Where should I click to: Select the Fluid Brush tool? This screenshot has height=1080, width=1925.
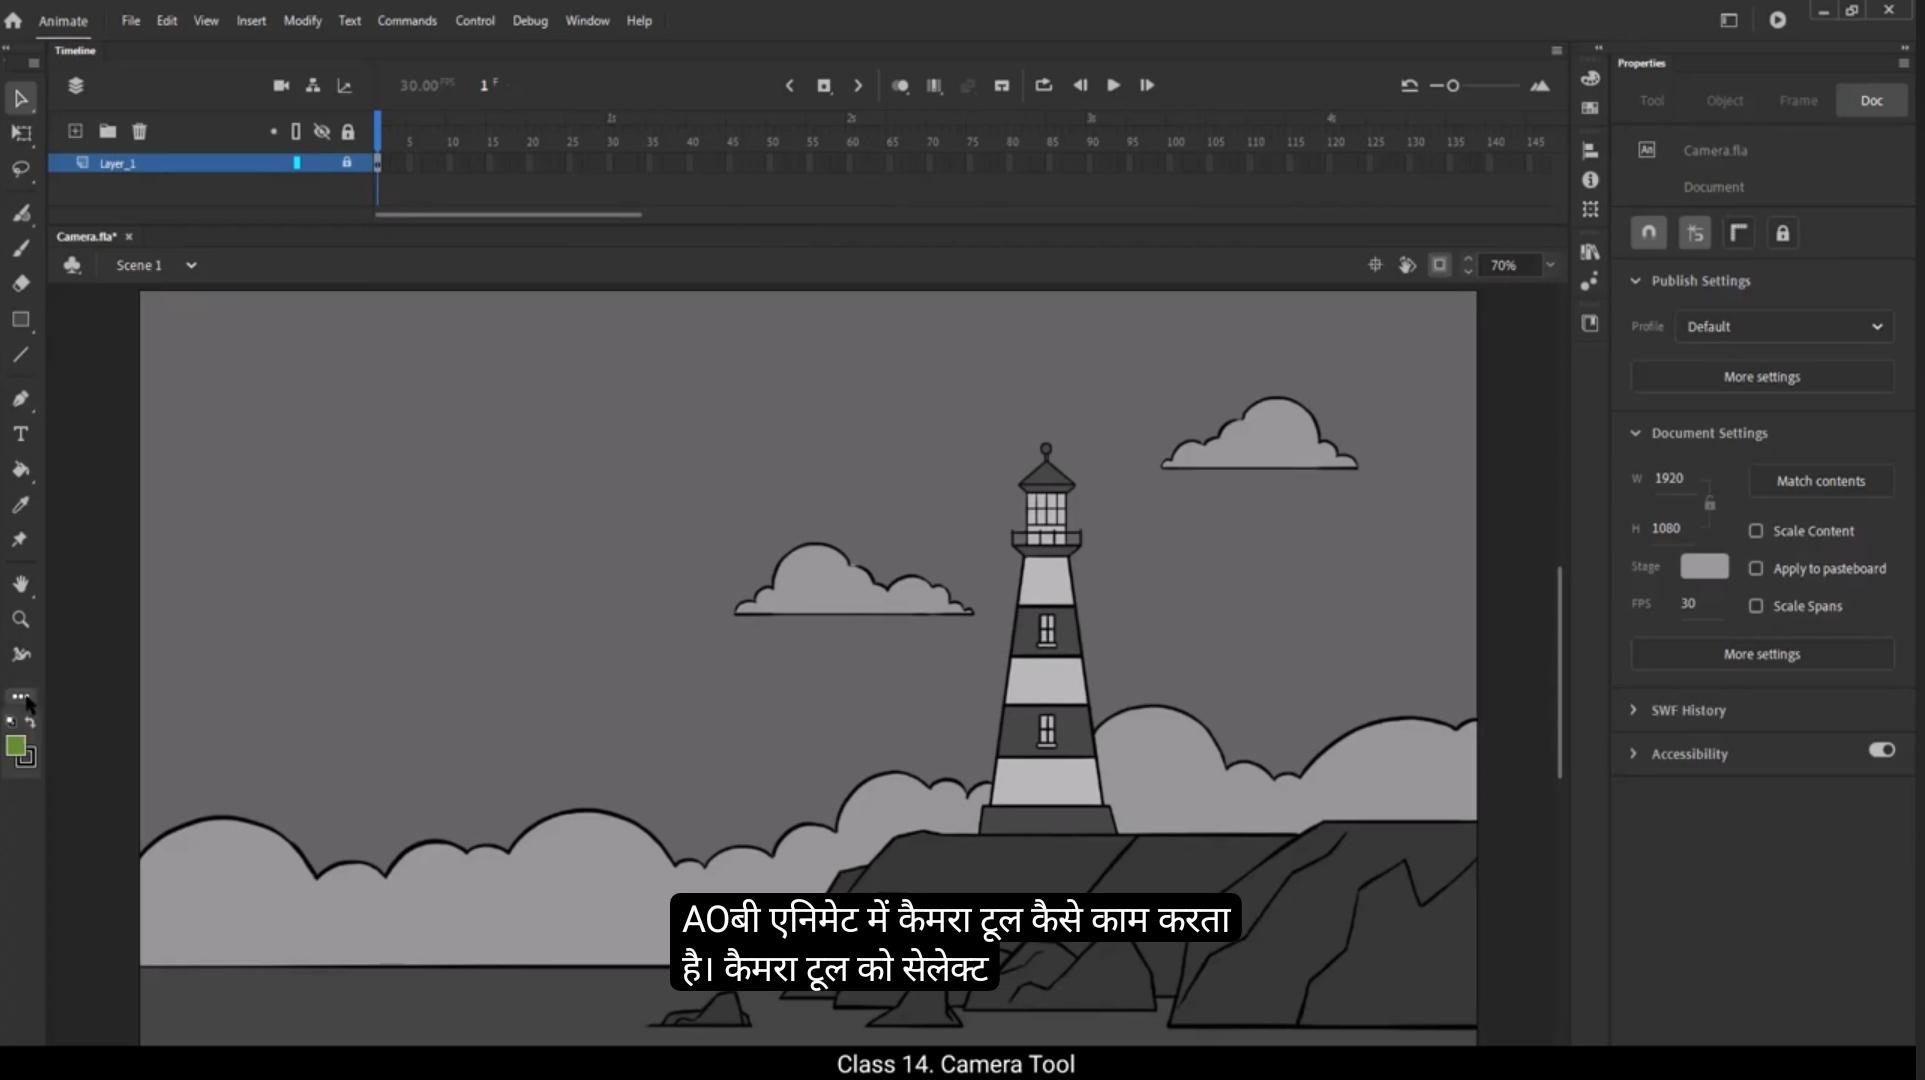21,213
